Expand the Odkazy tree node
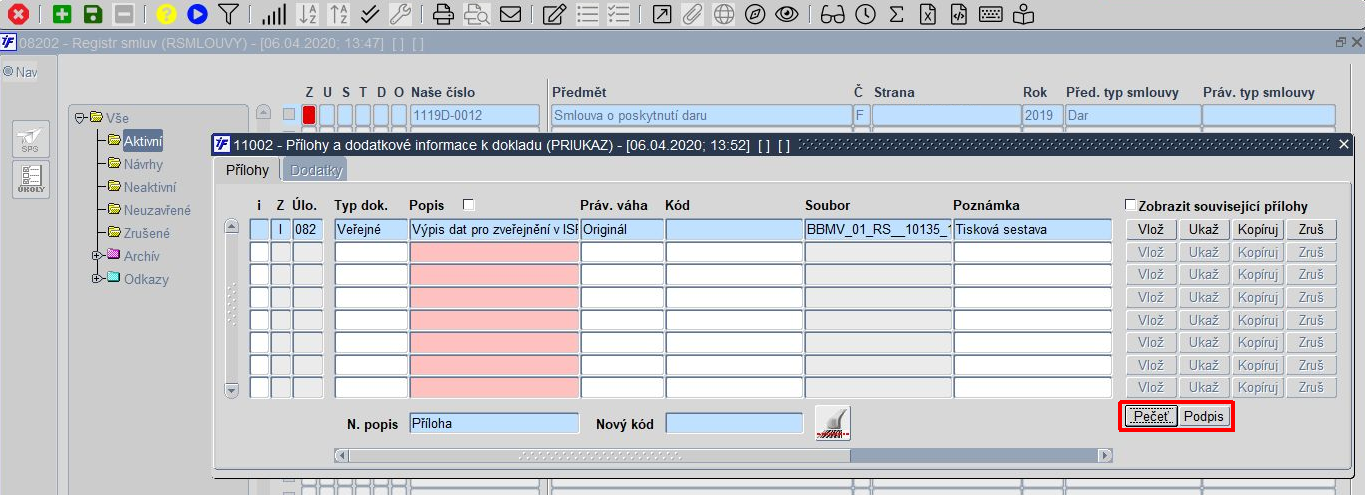Viewport: 1365px width, 495px height. [96, 279]
